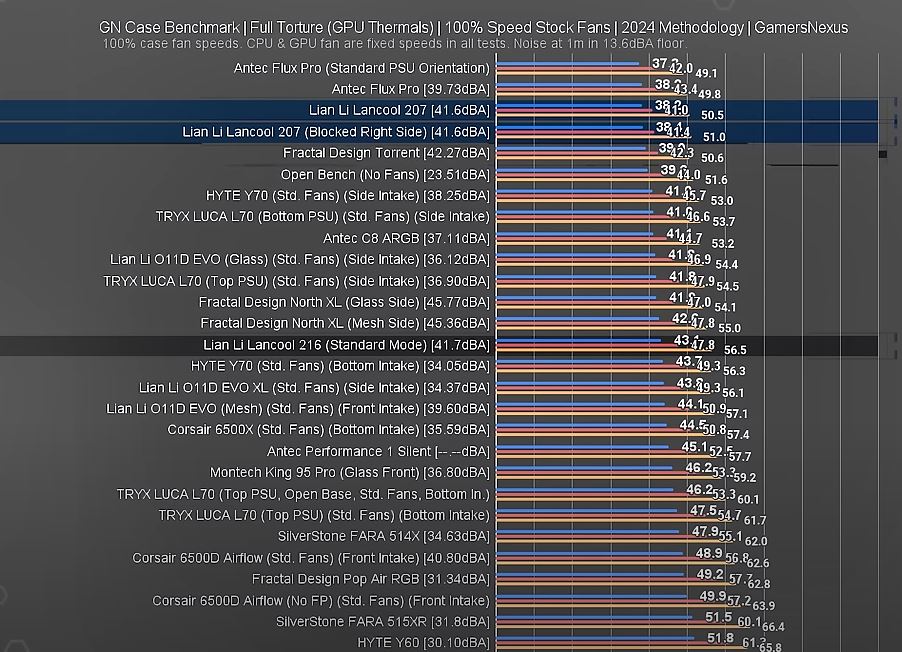Select the HYTE Y60 [30.10dBA] label
This screenshot has height=652, width=902.
(424, 642)
